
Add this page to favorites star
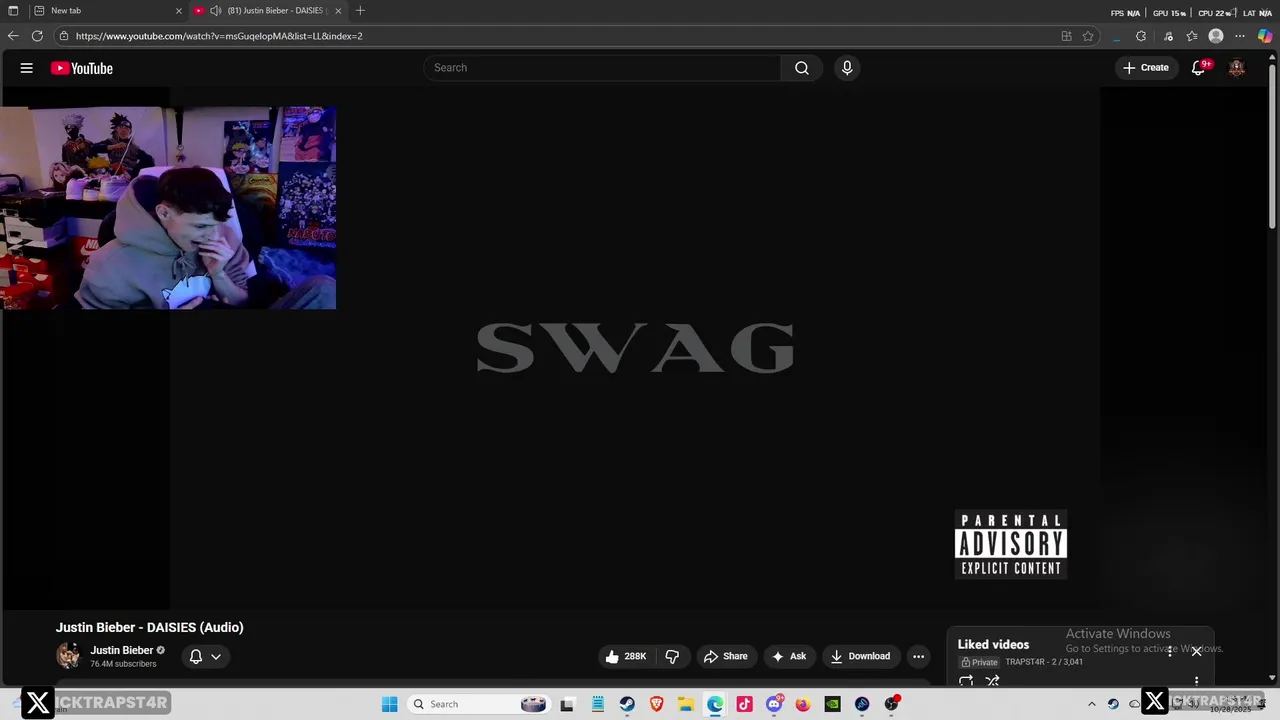(x=1088, y=36)
